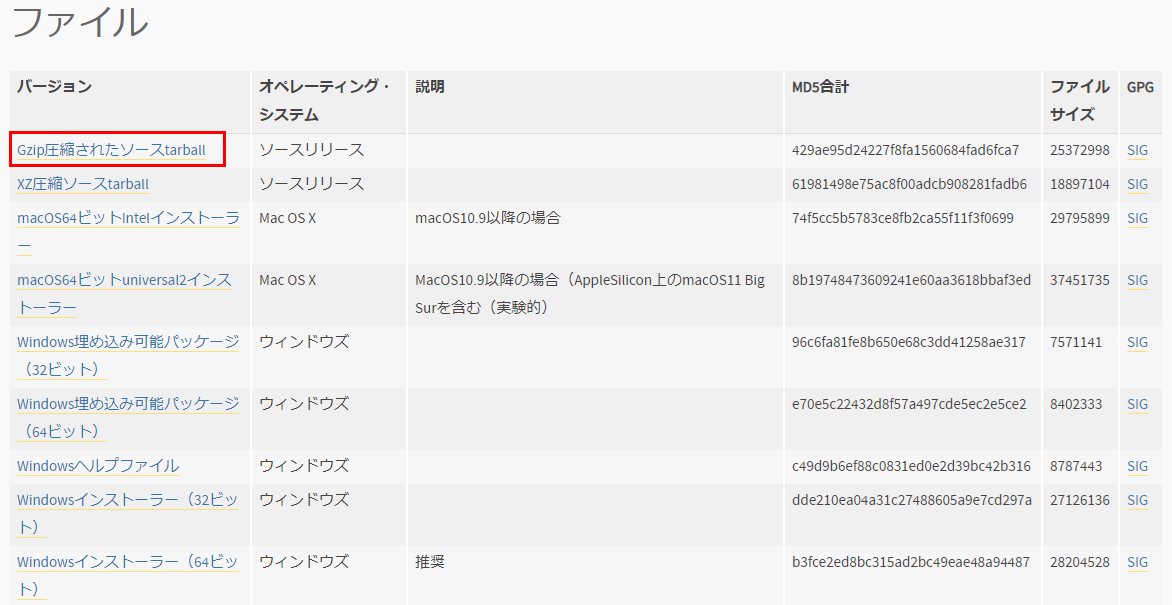Select file size 27126136
The height and width of the screenshot is (605, 1172).
1080,500
